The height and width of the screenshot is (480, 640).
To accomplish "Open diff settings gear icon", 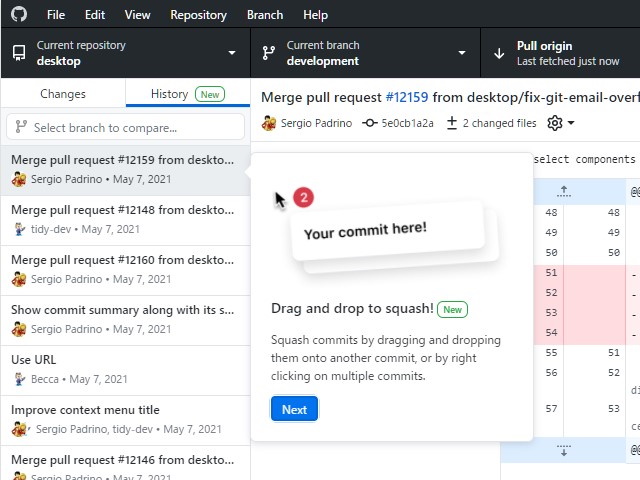I will 555,123.
